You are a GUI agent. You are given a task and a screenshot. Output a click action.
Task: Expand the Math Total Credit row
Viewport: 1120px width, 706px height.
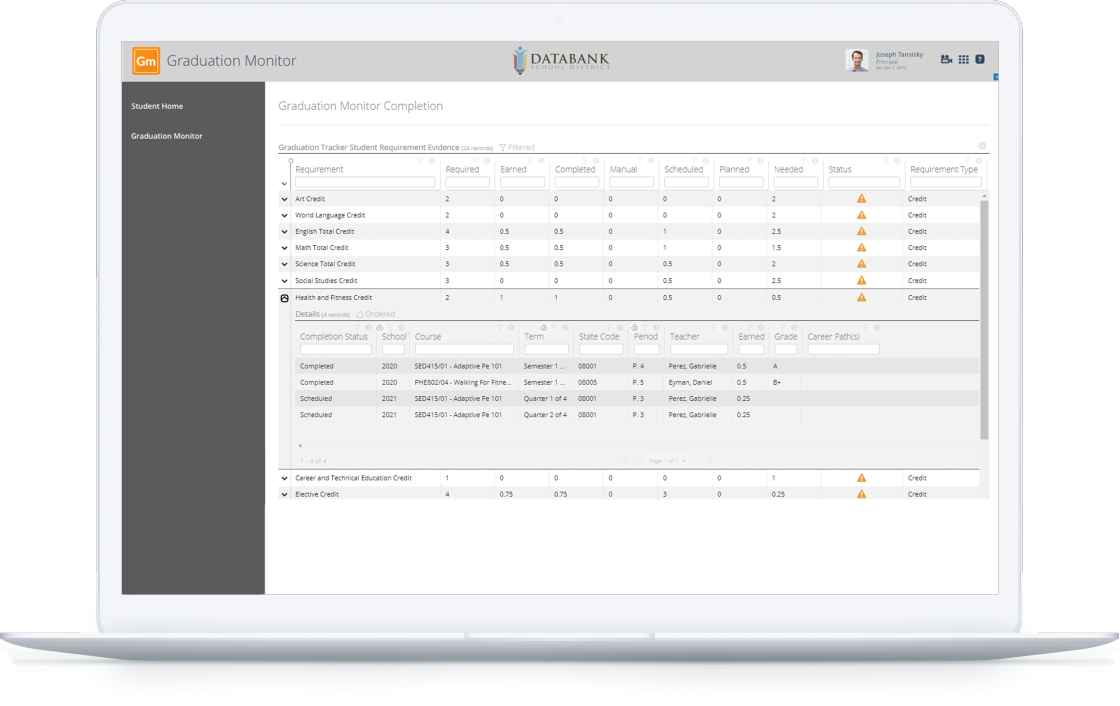point(284,247)
